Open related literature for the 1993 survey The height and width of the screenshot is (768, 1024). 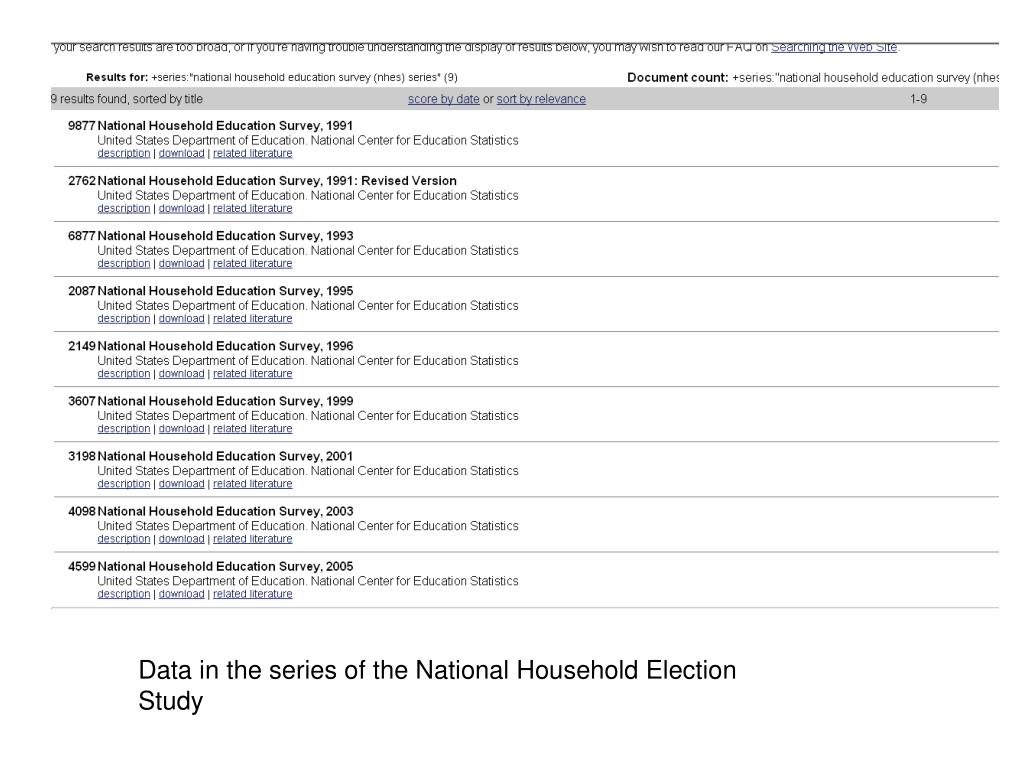point(252,264)
